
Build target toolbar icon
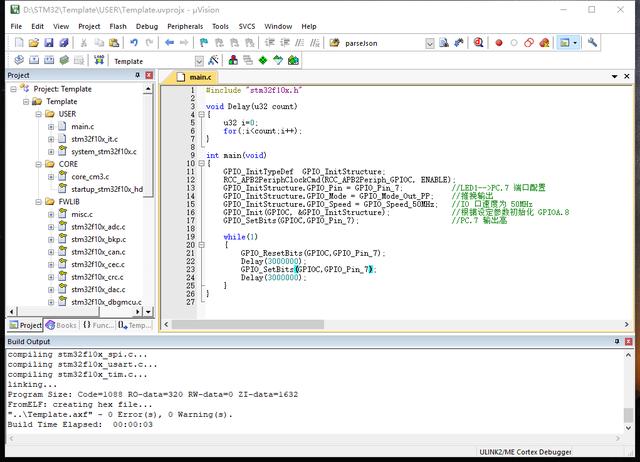34,60
